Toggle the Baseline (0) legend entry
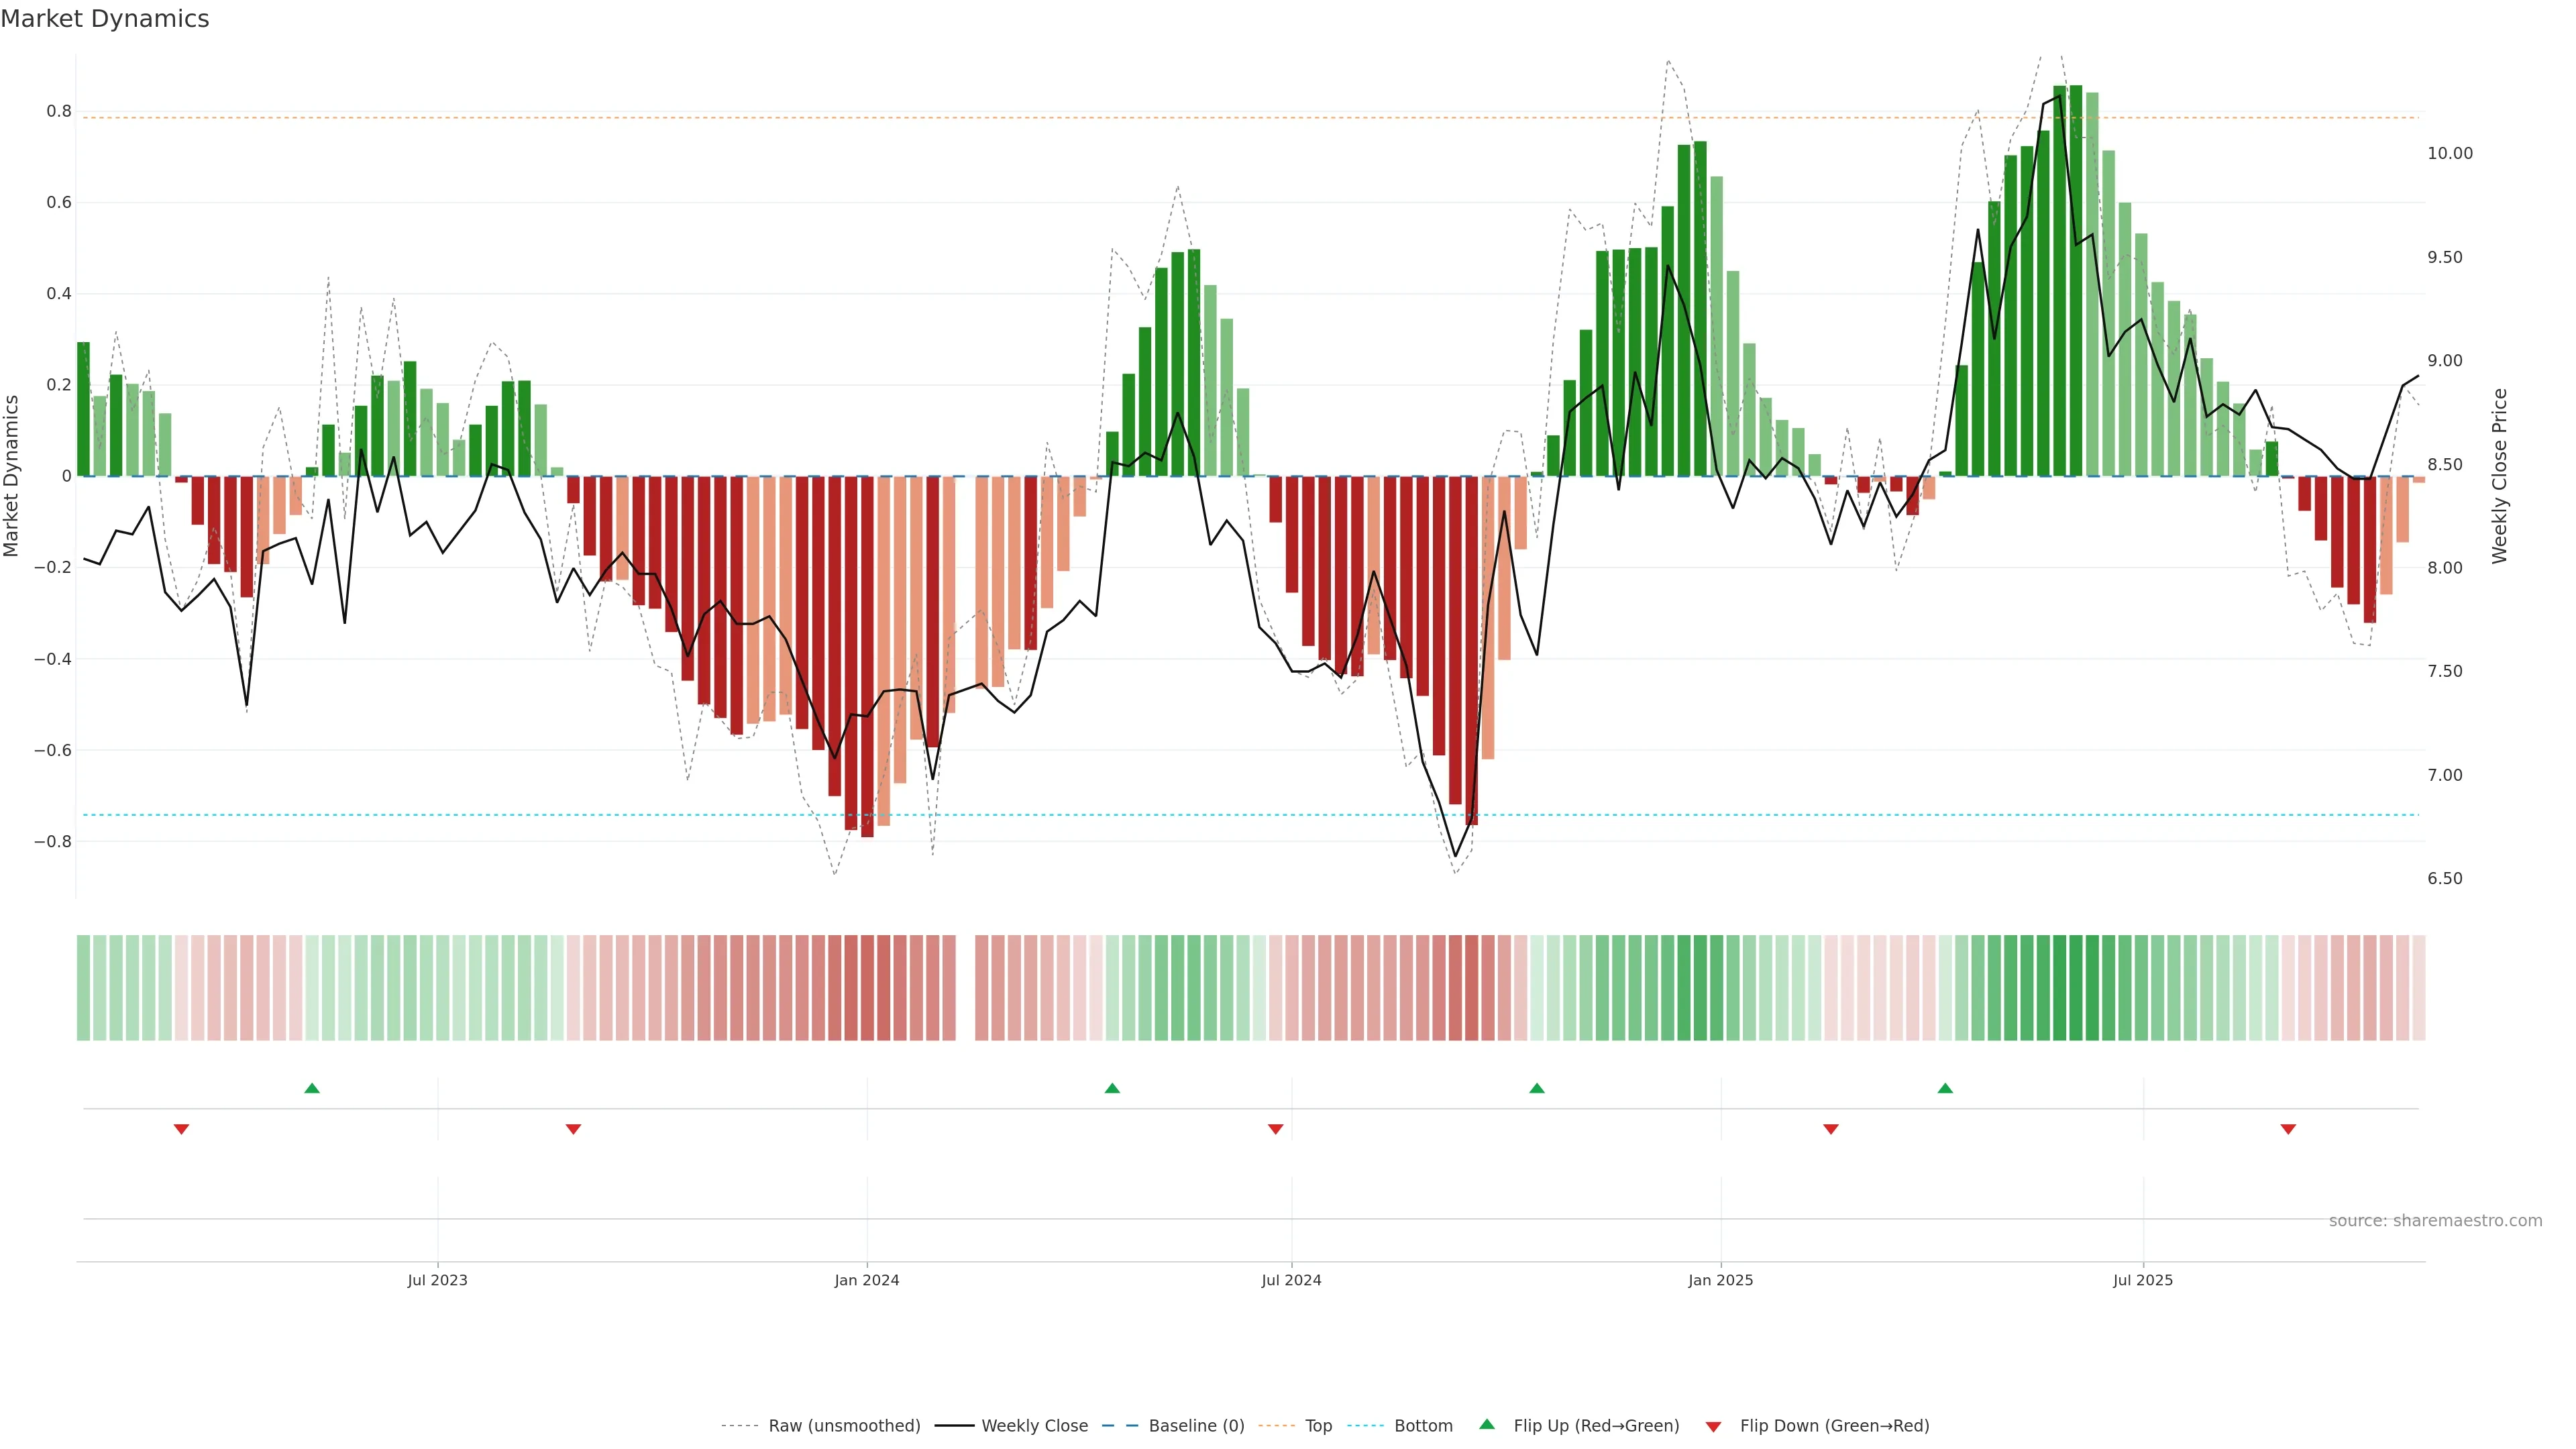The height and width of the screenshot is (1449, 2576). 1196,1426
